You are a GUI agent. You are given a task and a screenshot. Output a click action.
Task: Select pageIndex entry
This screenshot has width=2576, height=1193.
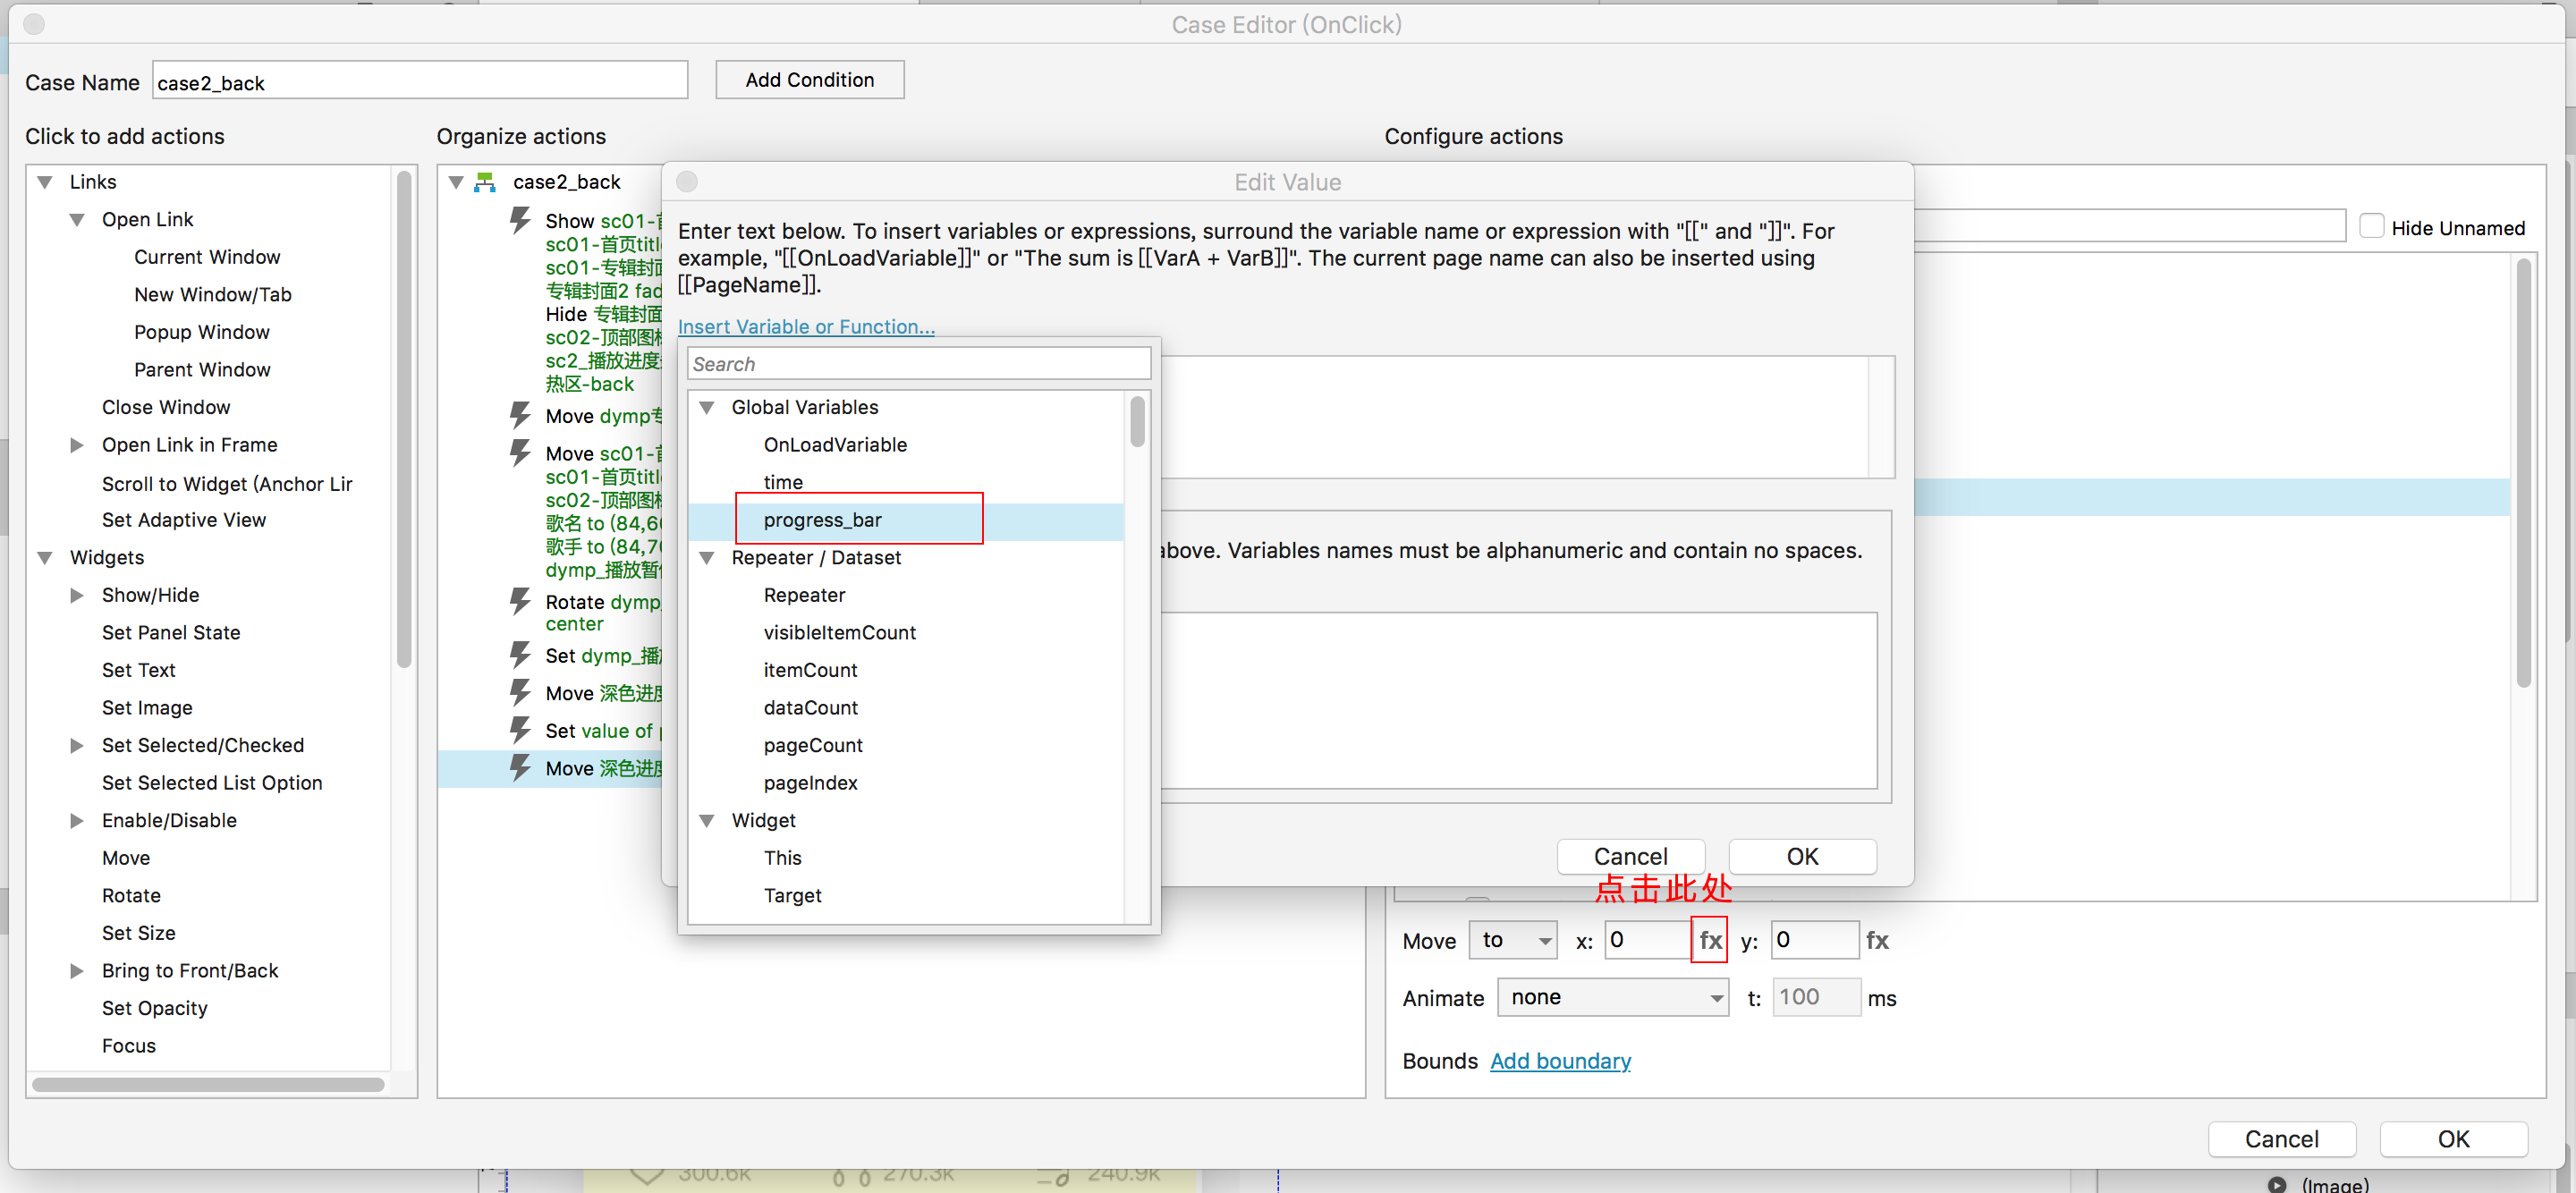(x=810, y=783)
